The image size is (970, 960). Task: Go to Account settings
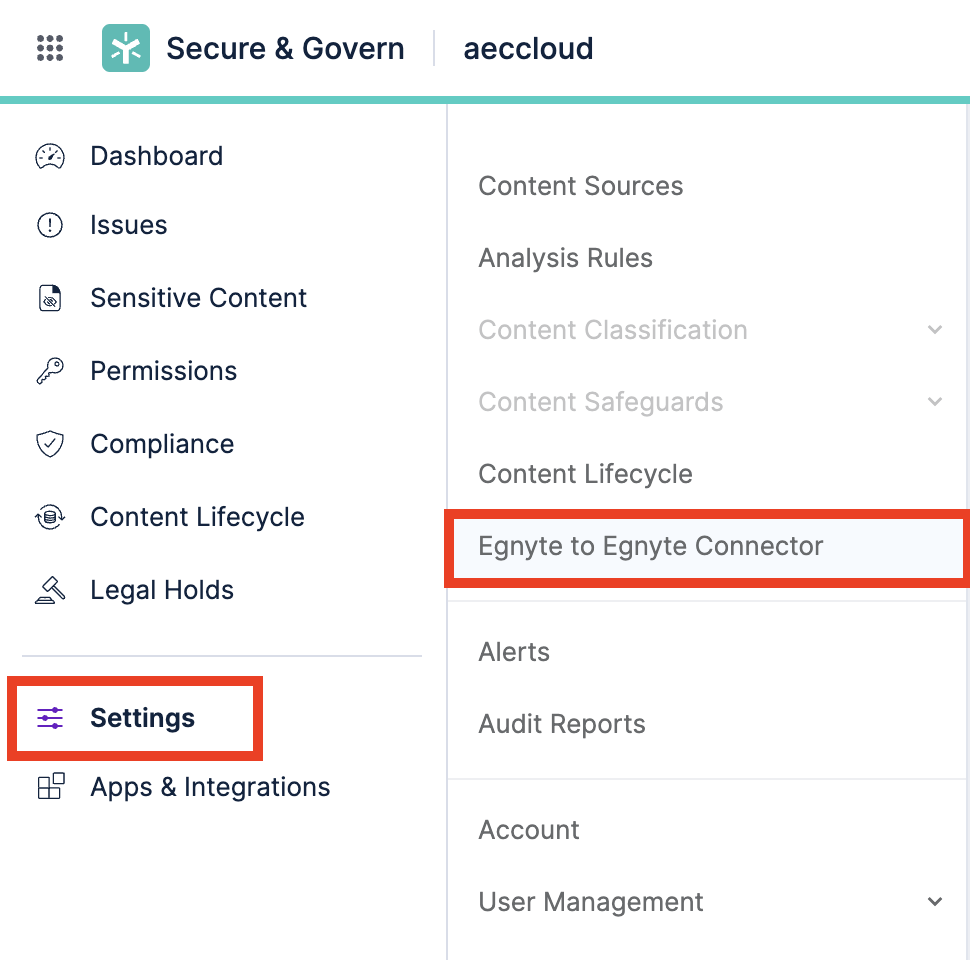tap(529, 830)
